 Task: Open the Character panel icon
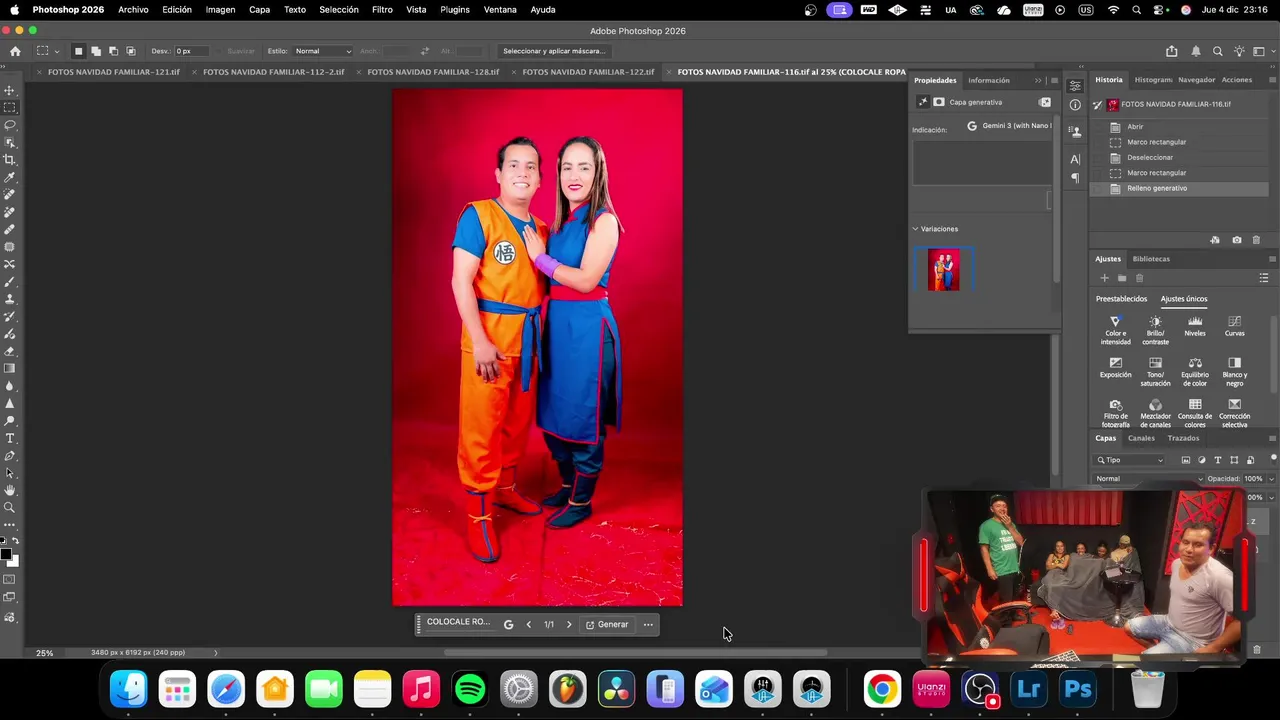tap(1075, 159)
